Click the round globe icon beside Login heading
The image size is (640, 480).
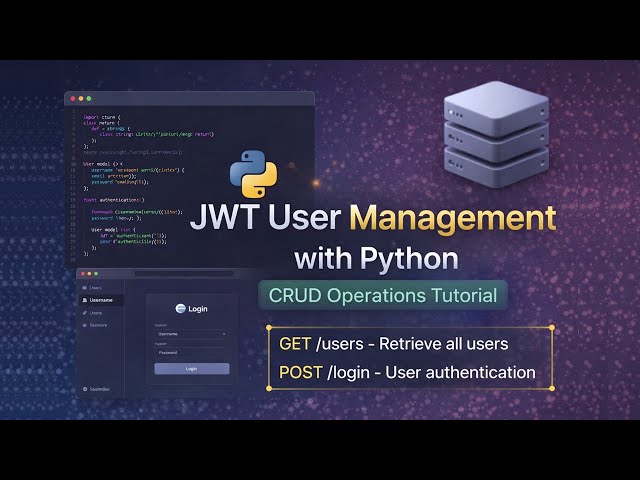[180, 309]
